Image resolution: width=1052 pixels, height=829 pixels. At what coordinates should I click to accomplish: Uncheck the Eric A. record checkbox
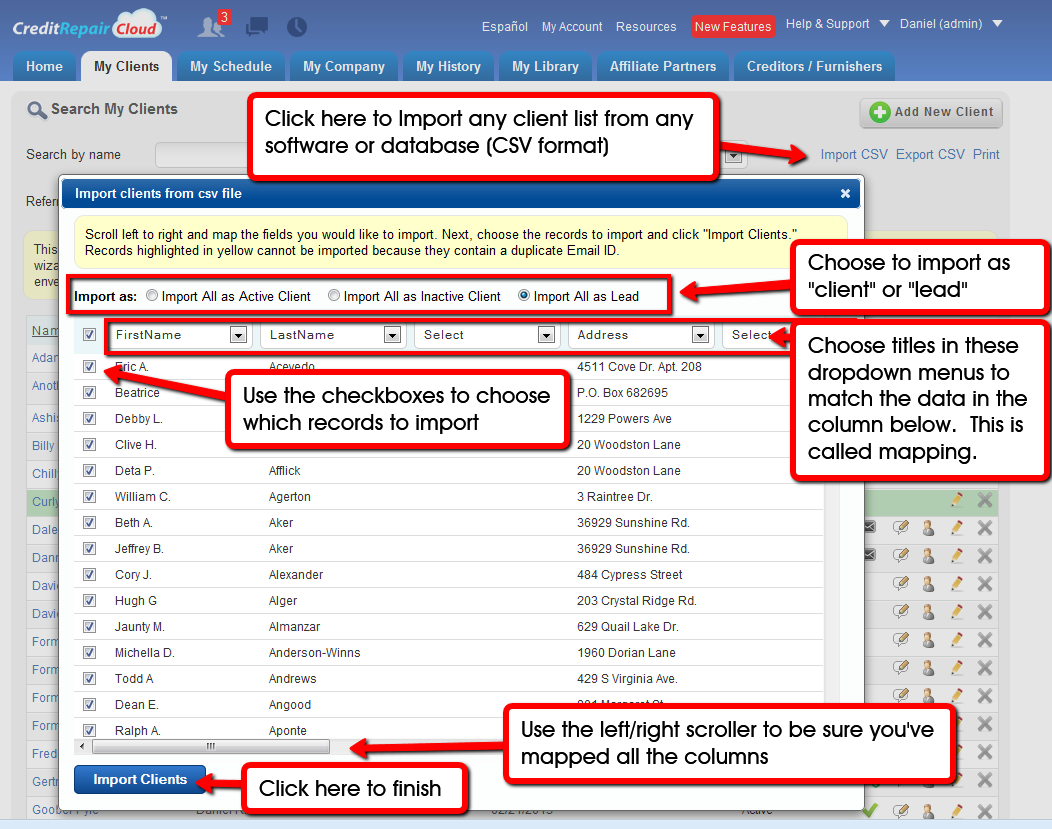click(89, 366)
